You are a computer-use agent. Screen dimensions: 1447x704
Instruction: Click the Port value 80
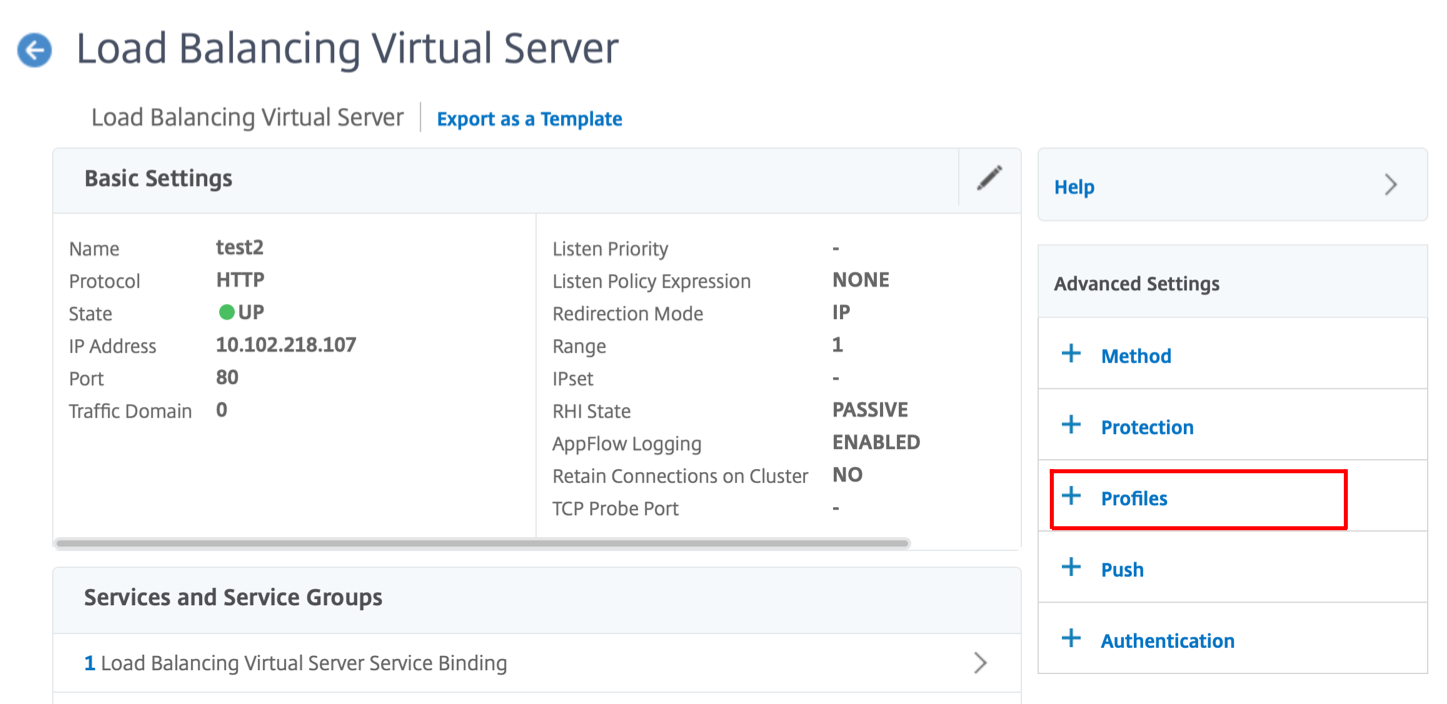tap(227, 377)
